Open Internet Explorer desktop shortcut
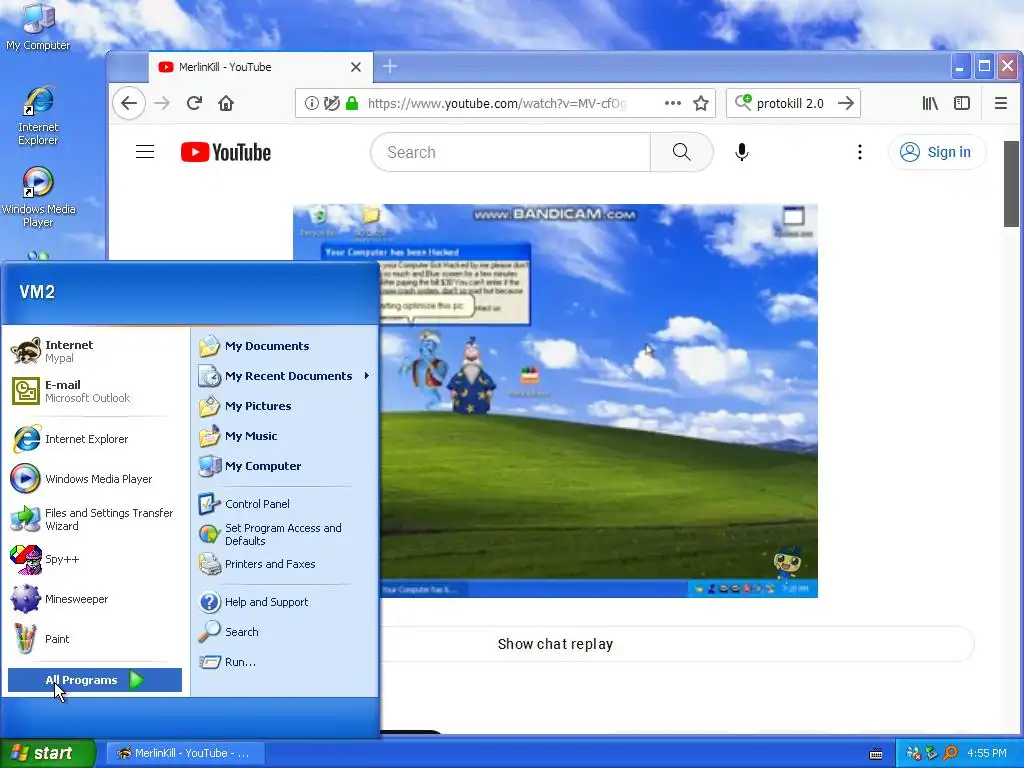1024x768 pixels. click(38, 116)
